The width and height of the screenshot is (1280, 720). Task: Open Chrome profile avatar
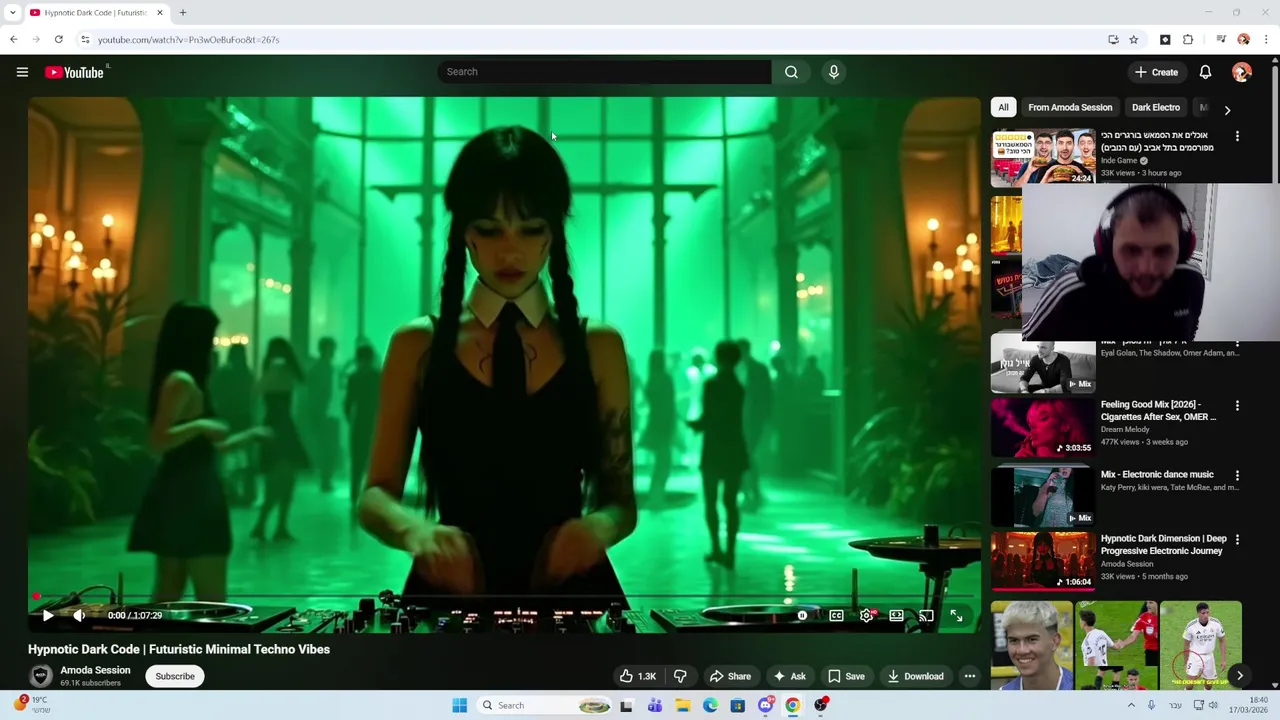click(x=1243, y=40)
